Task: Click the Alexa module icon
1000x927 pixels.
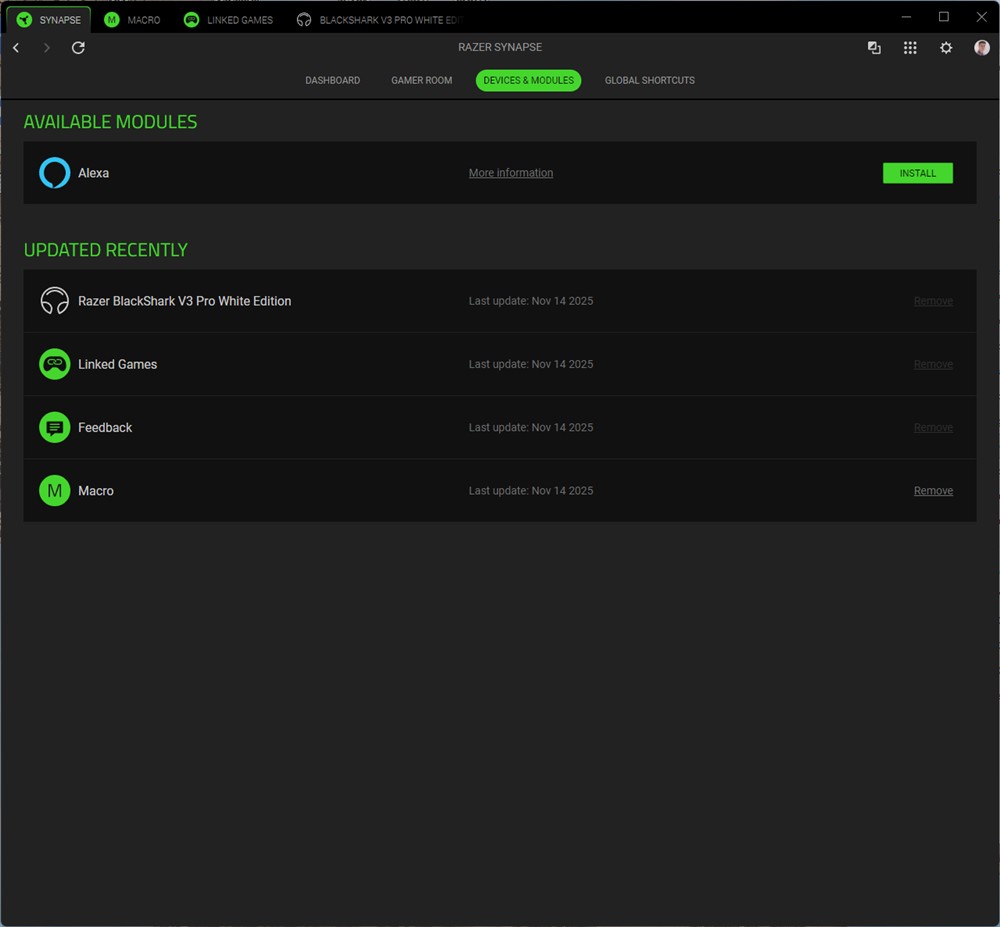Action: coord(54,173)
